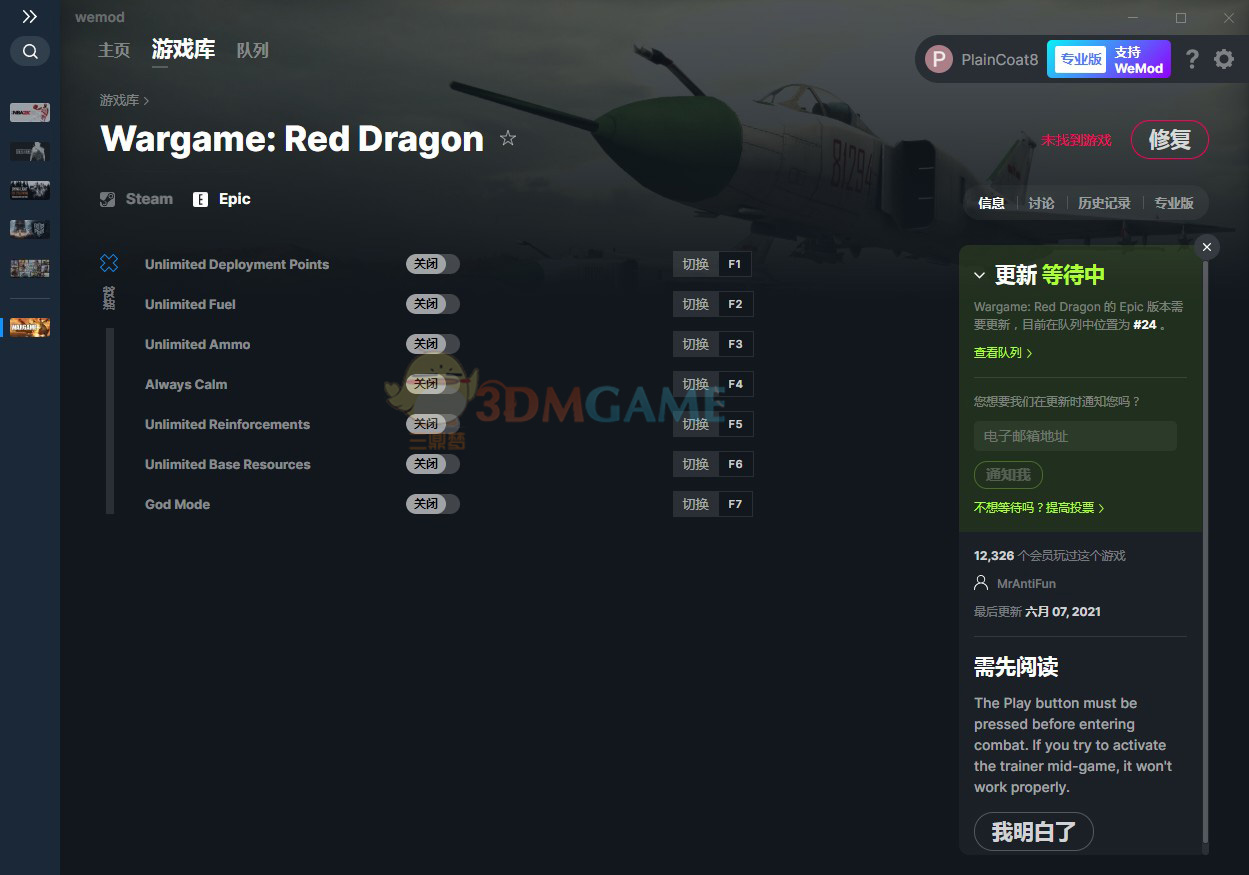The height and width of the screenshot is (875, 1249).
Task: Toggle Unlimited Ammo switch
Action: point(433,344)
